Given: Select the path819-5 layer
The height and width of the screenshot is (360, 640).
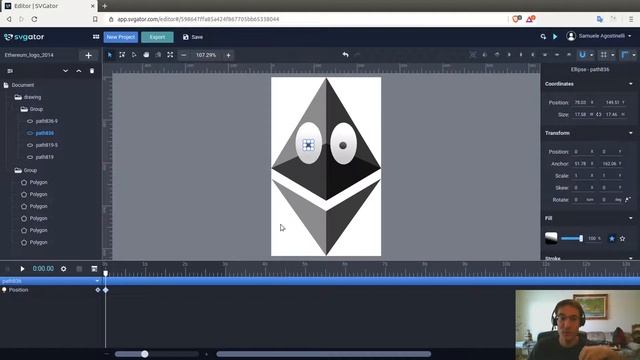Looking at the screenshot, I should pos(47,145).
